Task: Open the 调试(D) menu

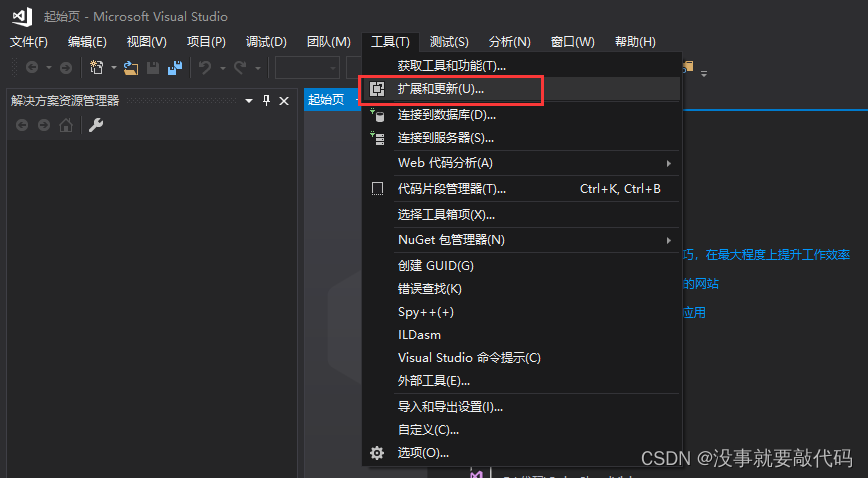Action: point(266,42)
